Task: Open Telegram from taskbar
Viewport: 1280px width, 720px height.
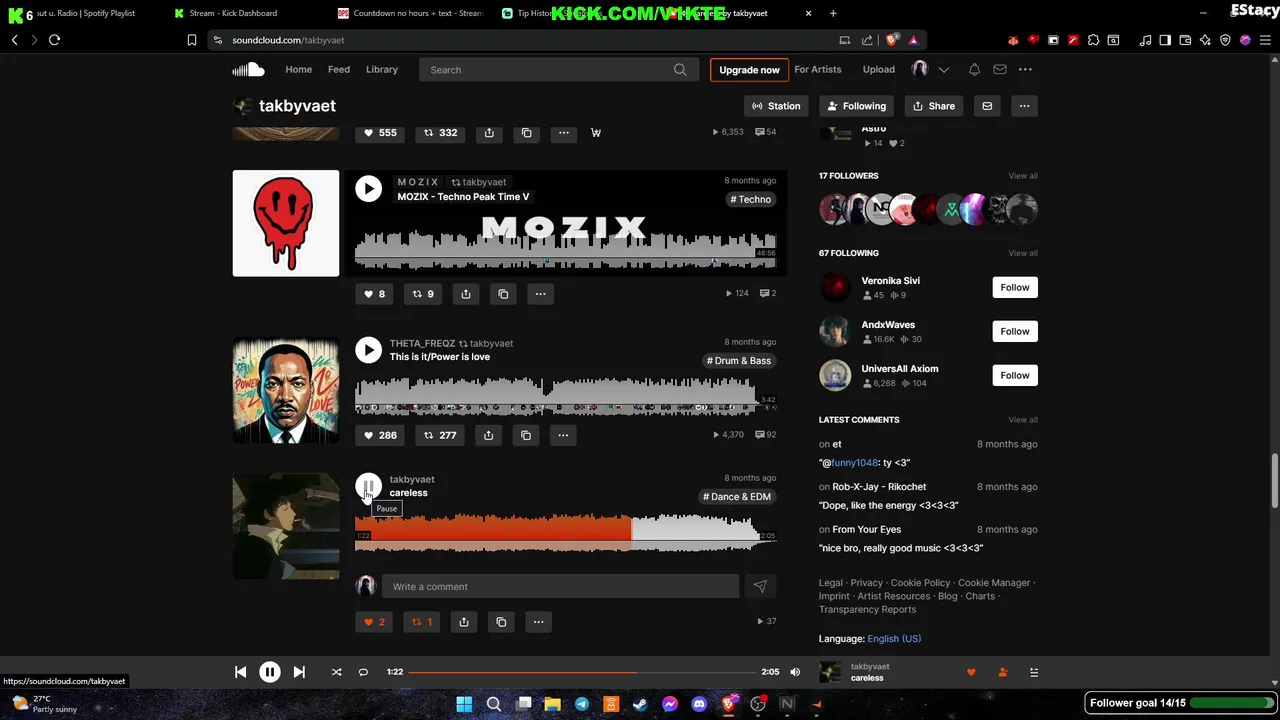Action: [582, 704]
